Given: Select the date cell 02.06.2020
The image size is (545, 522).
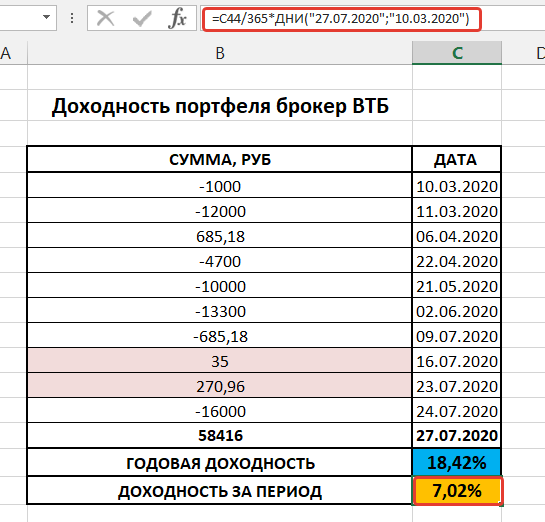Looking at the screenshot, I should [x=456, y=310].
